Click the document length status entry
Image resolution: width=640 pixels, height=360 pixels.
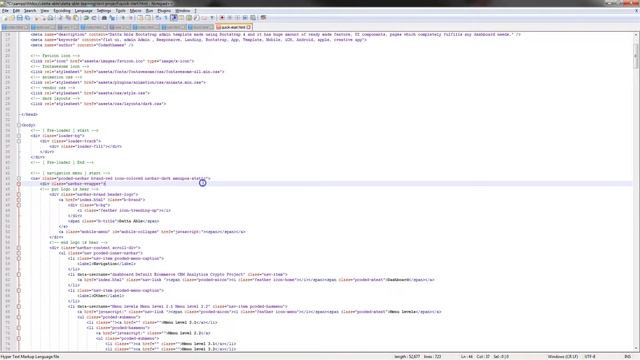pos(407,357)
